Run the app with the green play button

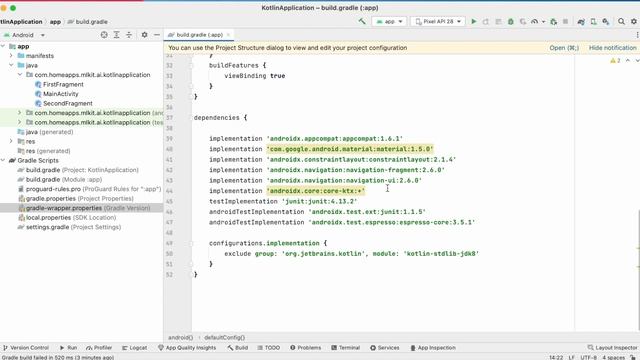point(473,21)
